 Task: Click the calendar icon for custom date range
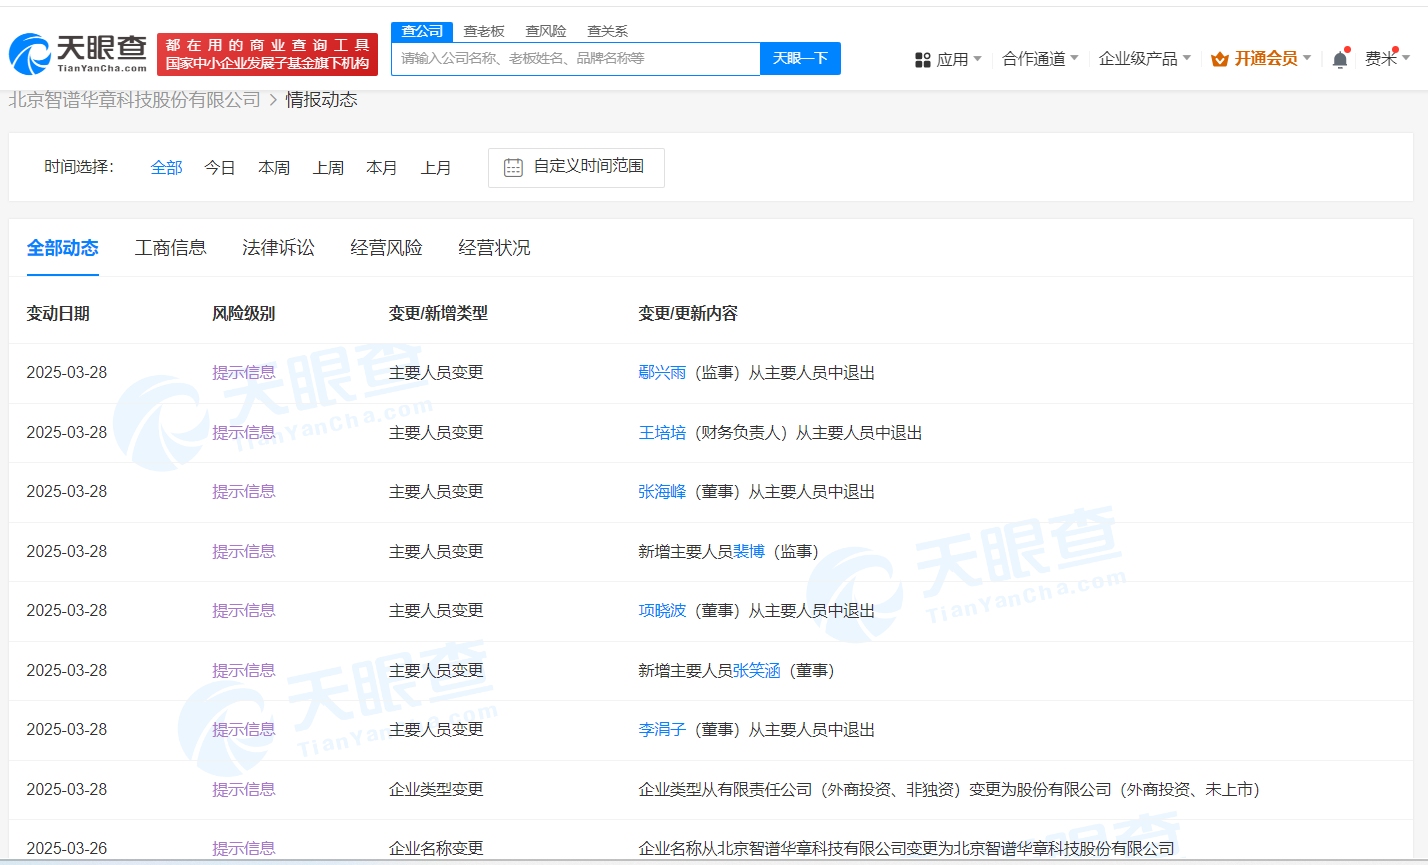tap(513, 167)
